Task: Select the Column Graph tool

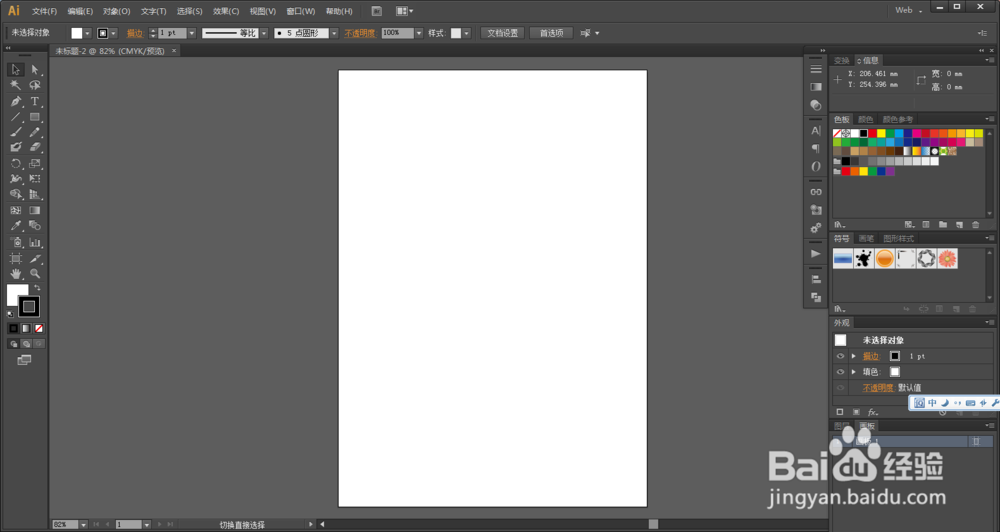Action: coord(35,242)
